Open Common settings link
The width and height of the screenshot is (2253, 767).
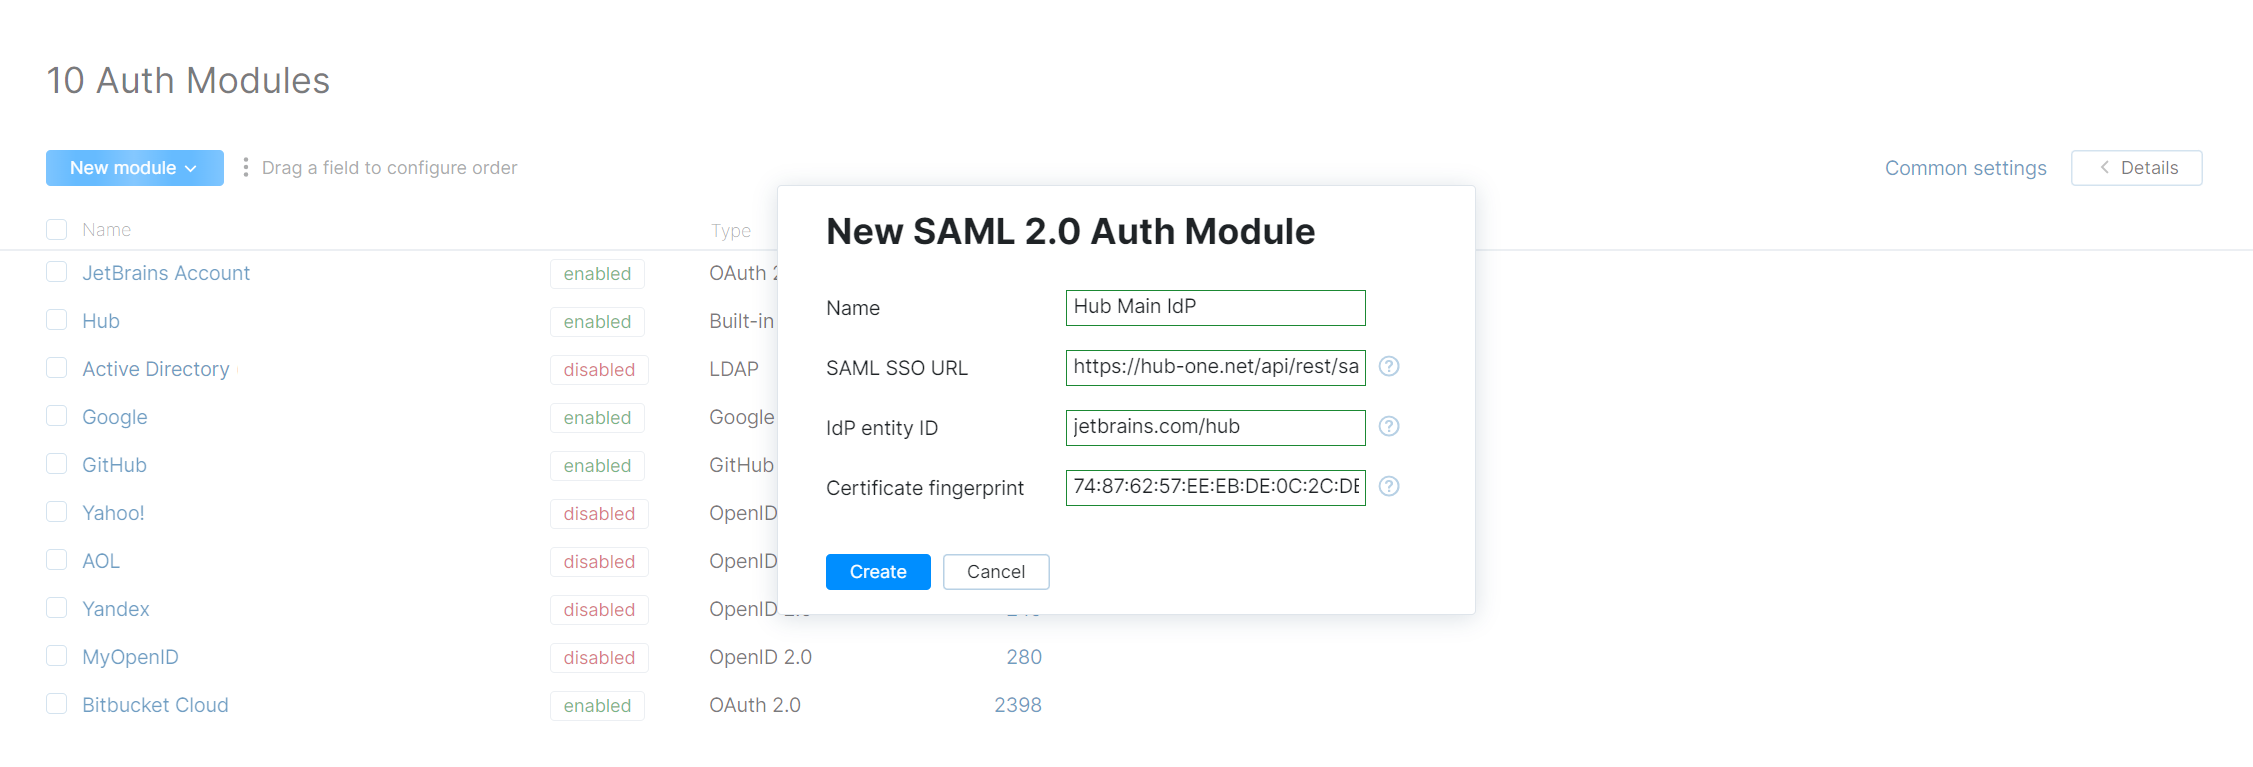click(1965, 168)
